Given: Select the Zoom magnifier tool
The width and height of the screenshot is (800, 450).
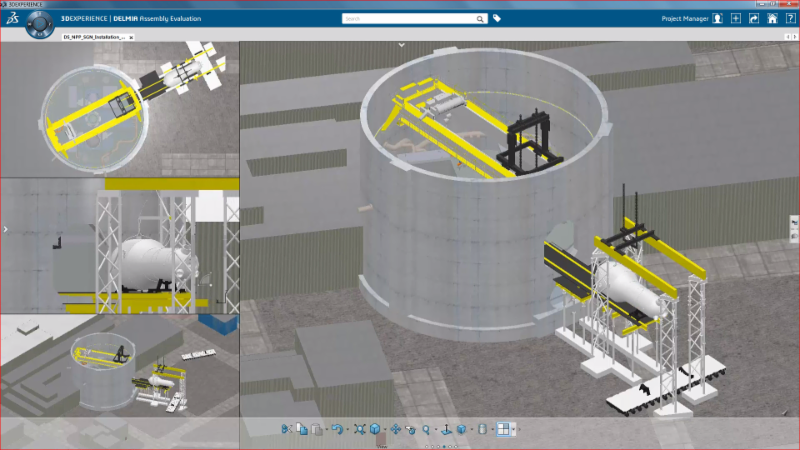Looking at the screenshot, I should click(426, 429).
